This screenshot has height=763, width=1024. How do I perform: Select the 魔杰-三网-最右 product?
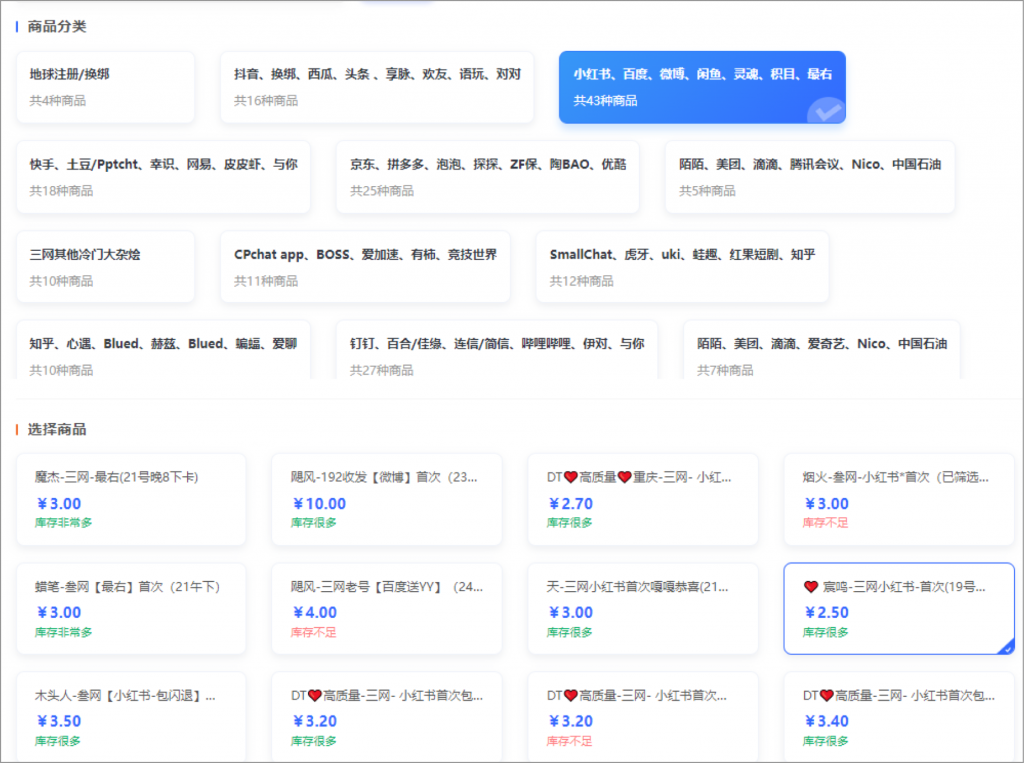click(131, 499)
